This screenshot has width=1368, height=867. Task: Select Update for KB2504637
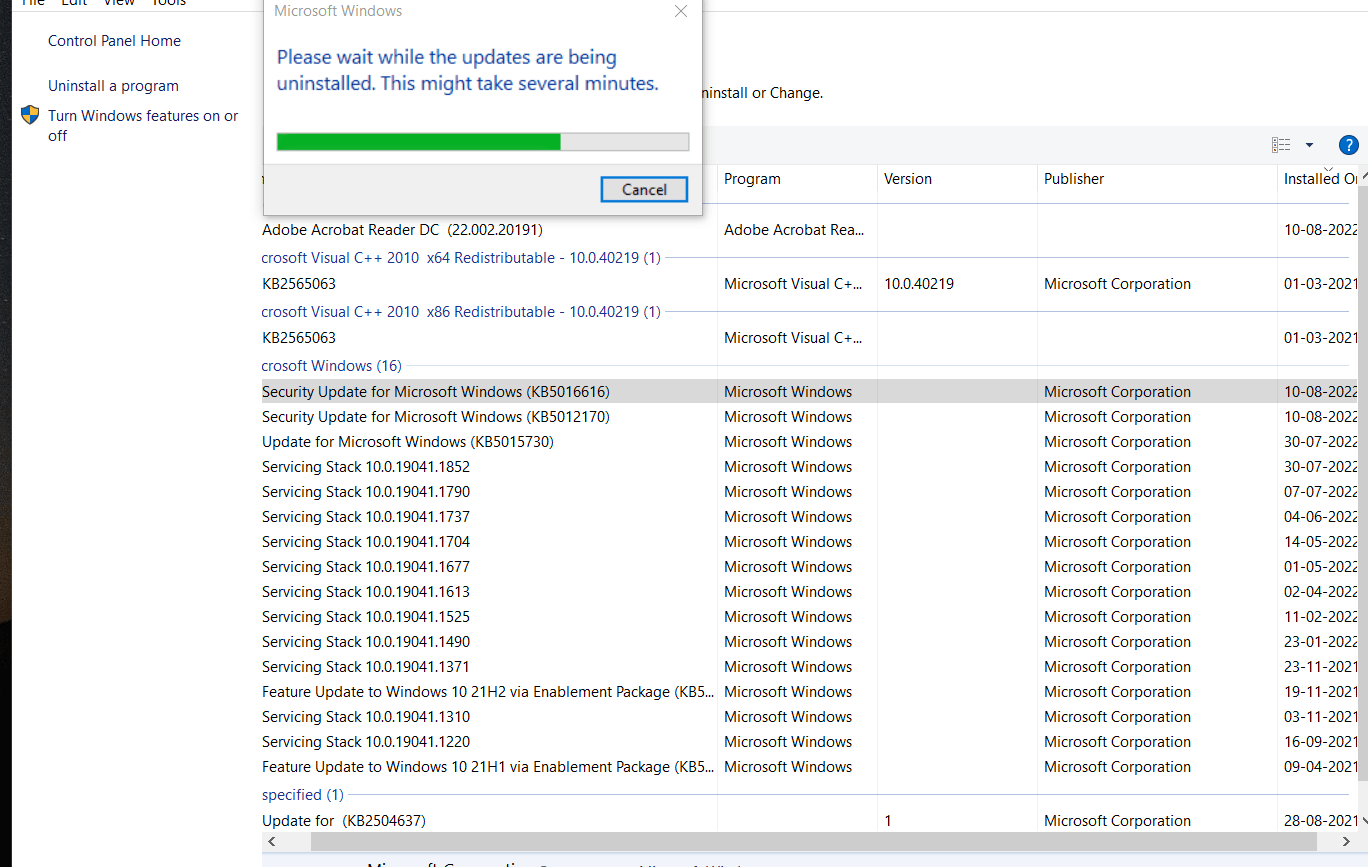point(343,820)
